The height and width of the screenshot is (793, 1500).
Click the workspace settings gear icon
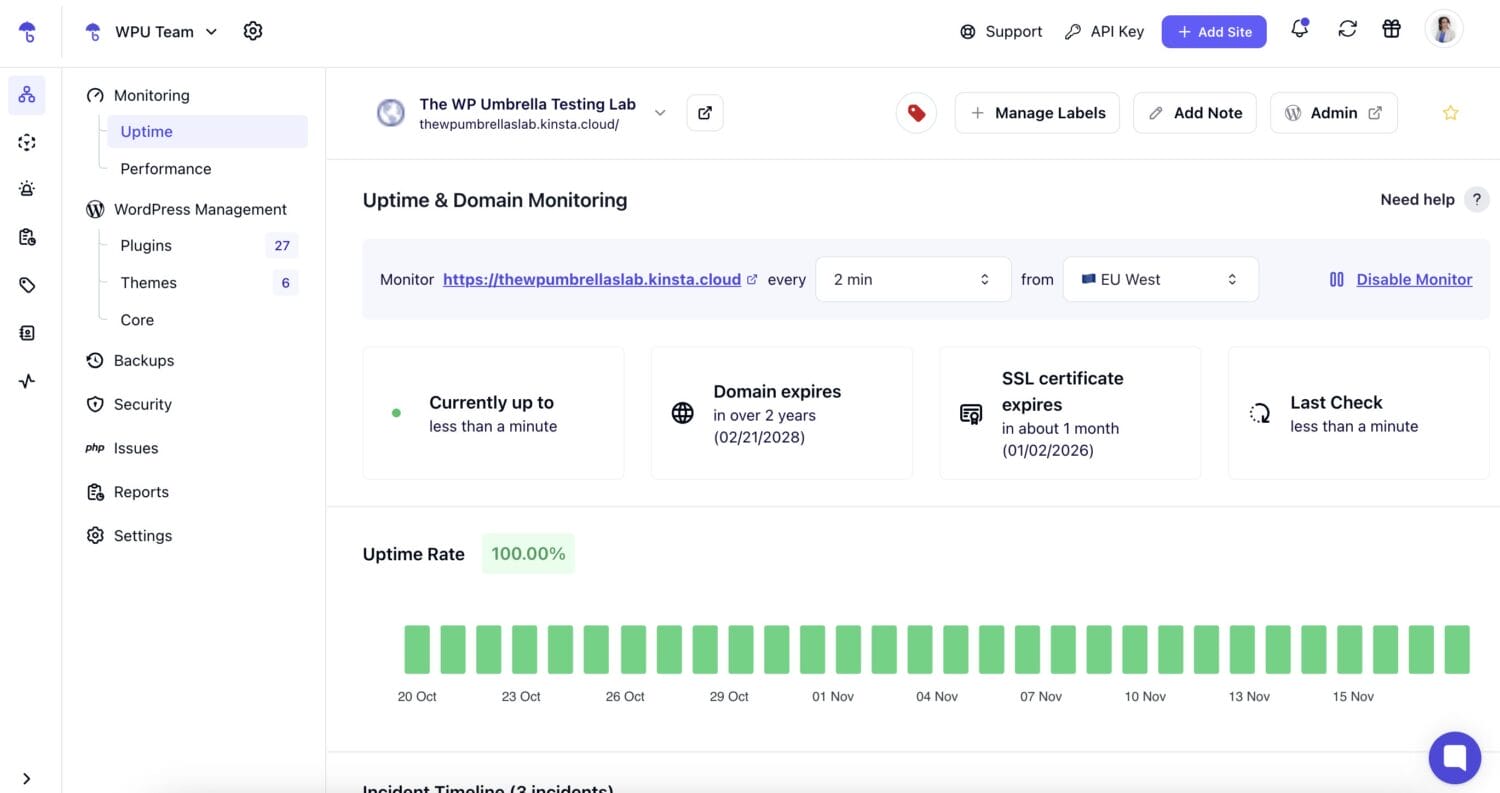[253, 31]
